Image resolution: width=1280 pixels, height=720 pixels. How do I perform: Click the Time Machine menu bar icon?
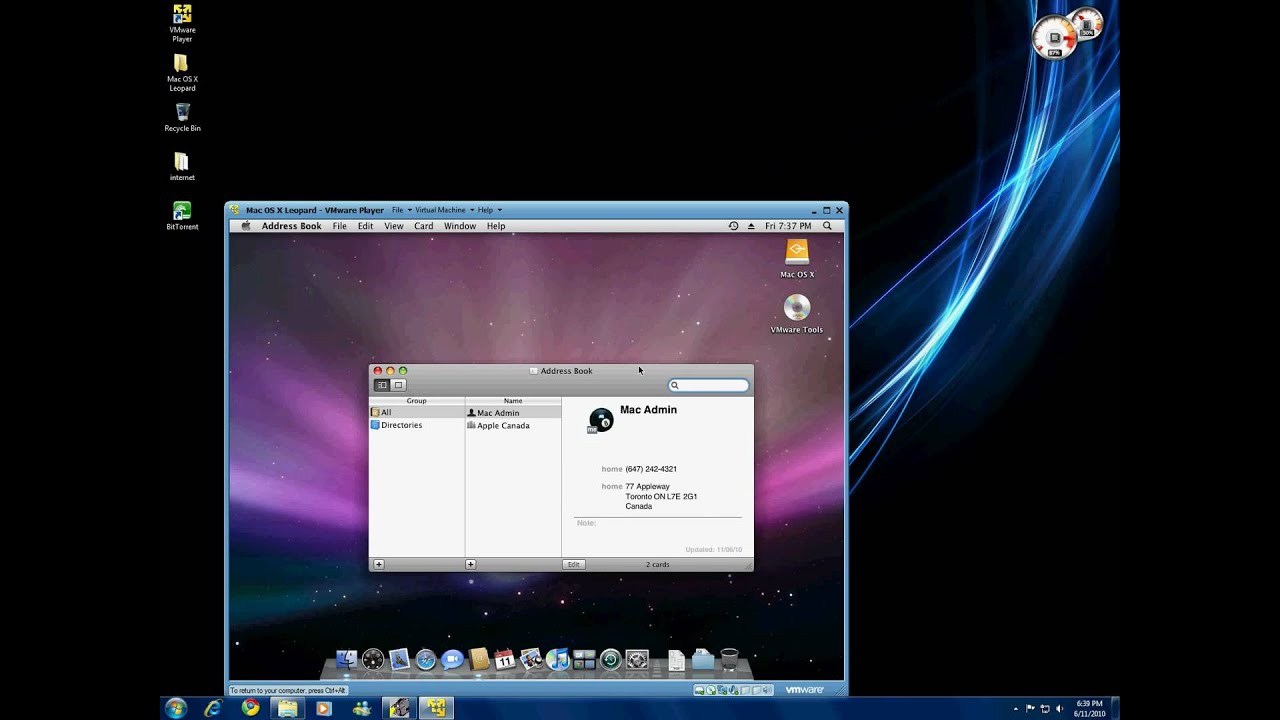(x=733, y=226)
